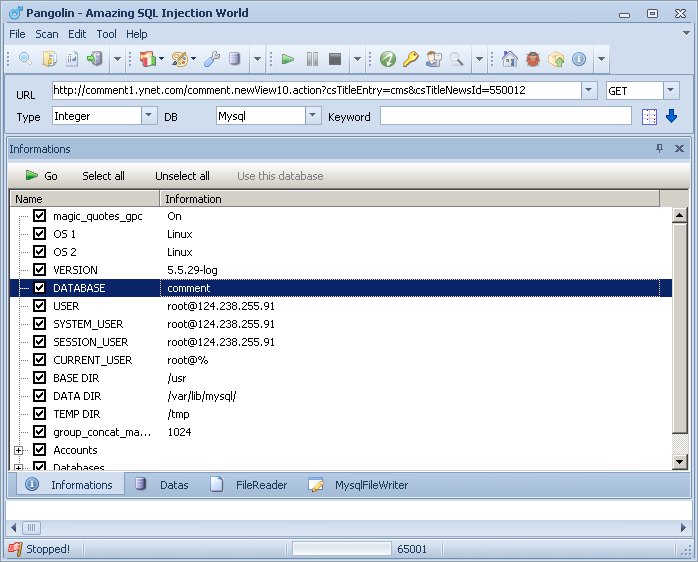Click the Go button
The image size is (698, 562).
click(42, 176)
